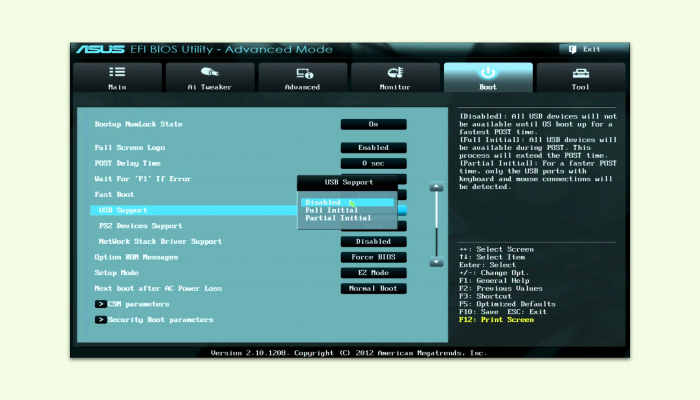Viewport: 700px width, 400px height.
Task: Click the arrow icon beside CSM parameters
Action: tap(100, 304)
